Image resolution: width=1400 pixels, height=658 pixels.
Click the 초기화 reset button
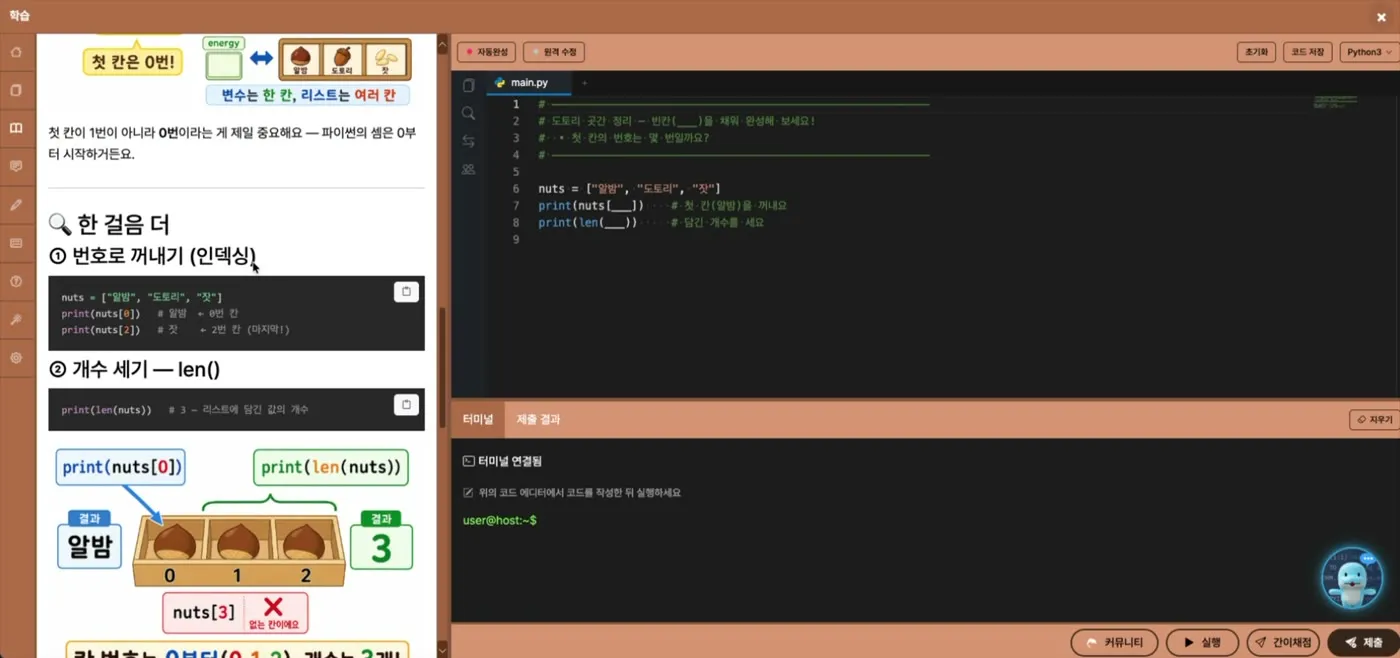(1256, 52)
